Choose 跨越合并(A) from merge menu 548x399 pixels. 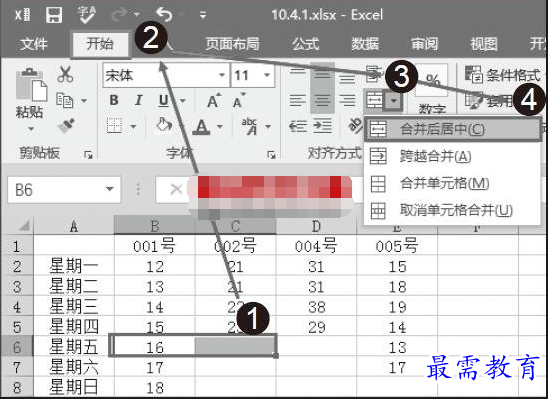pos(452,156)
